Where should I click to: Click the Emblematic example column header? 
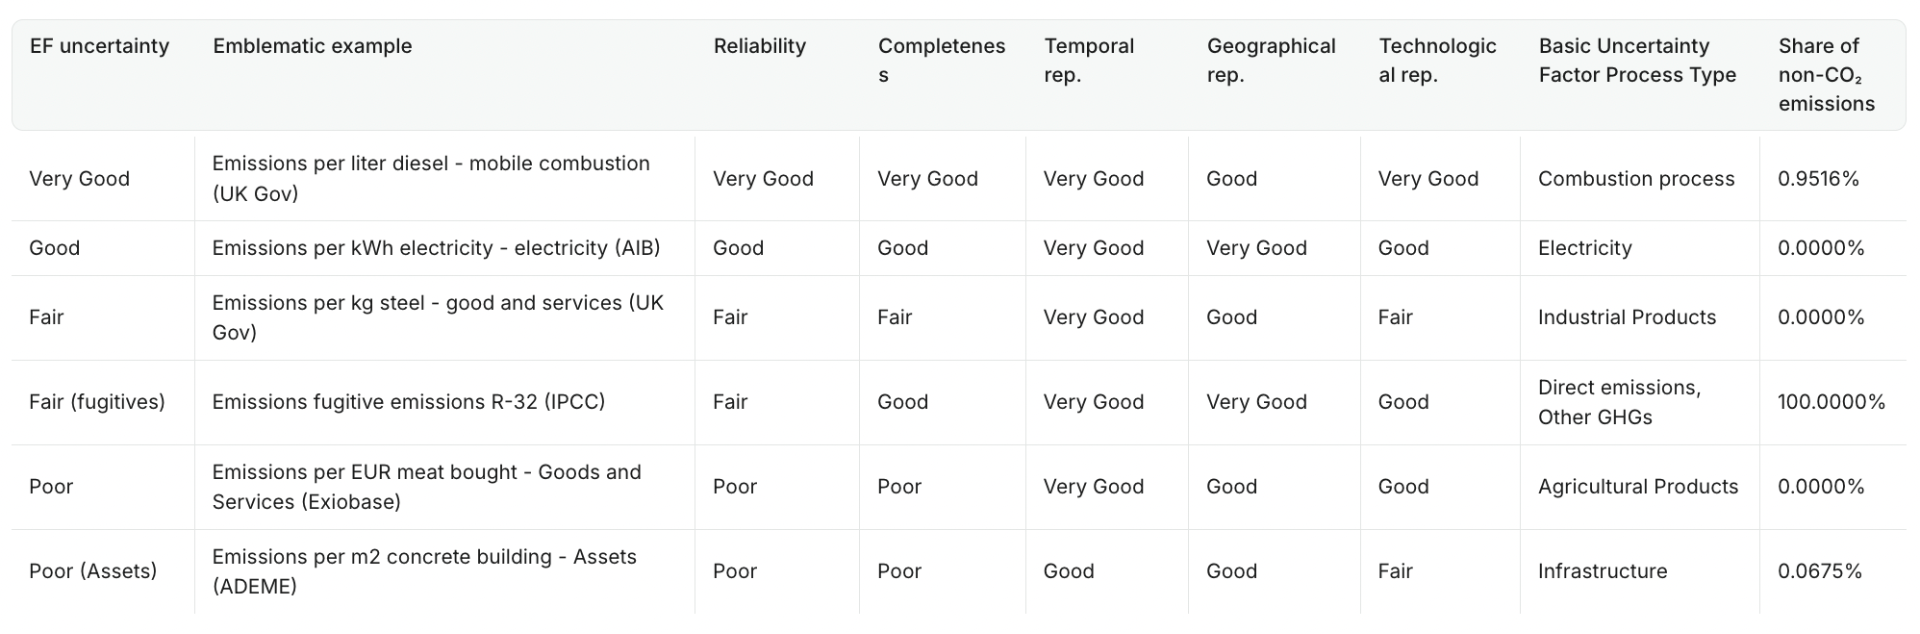click(x=312, y=46)
